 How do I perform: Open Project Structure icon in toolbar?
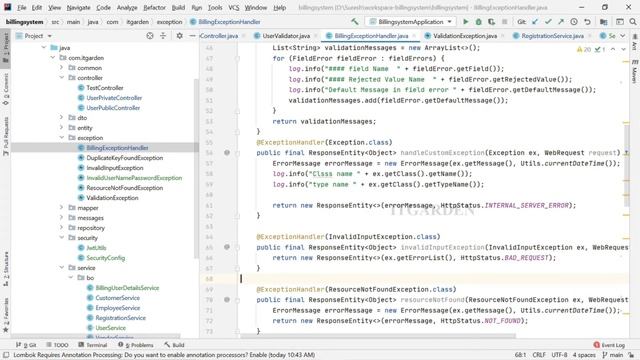[x=604, y=22]
